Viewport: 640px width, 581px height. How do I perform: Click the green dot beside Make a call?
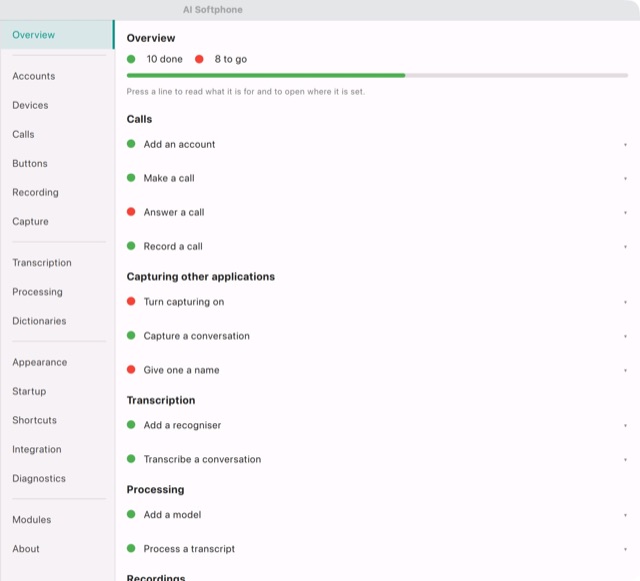coord(131,178)
